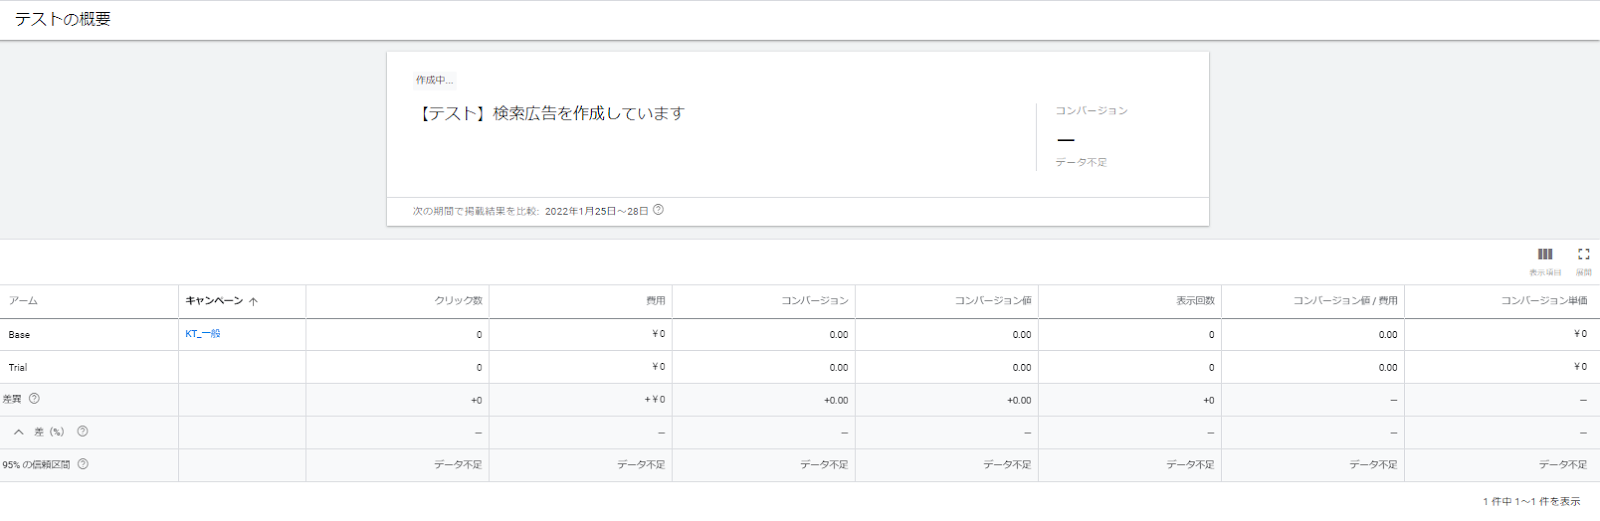Select the Base arm row label

click(19, 335)
